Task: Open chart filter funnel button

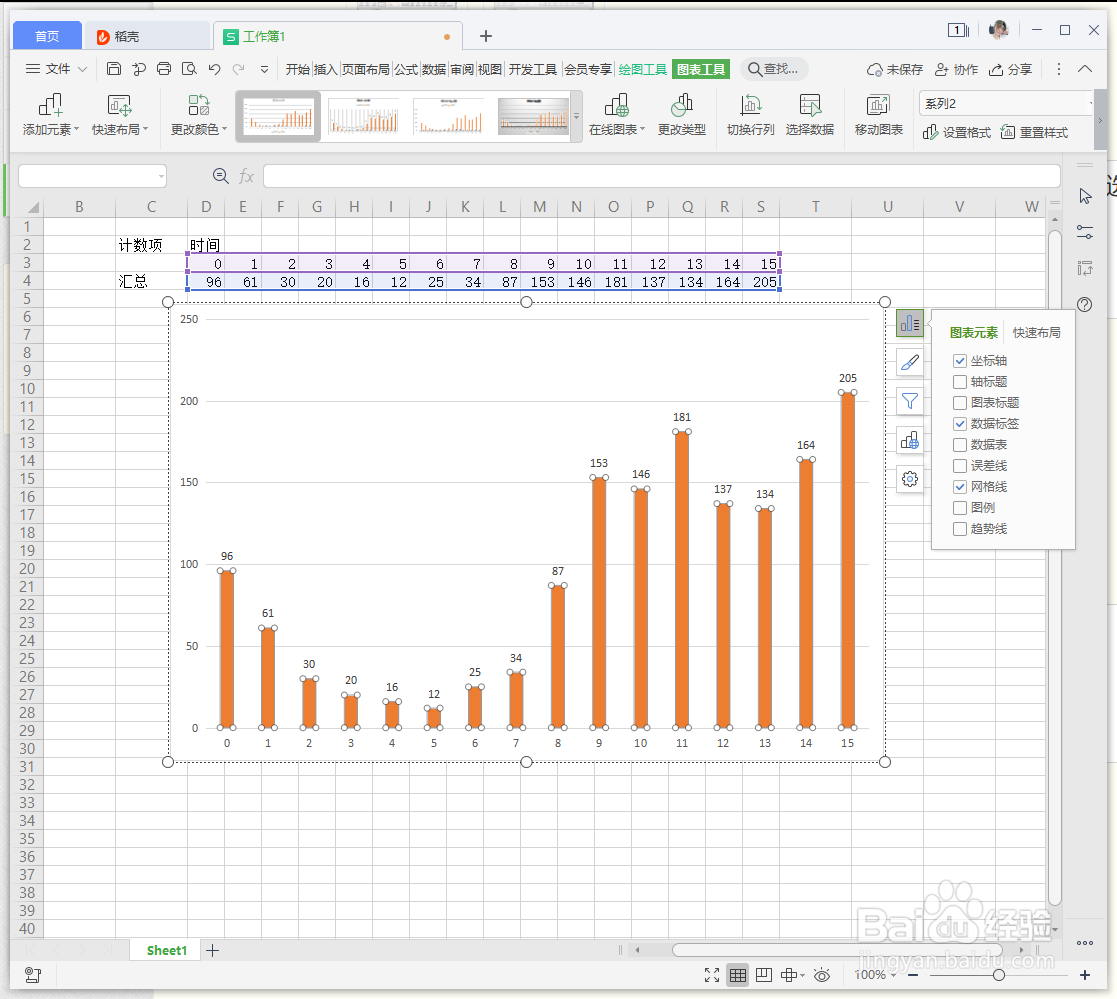Action: [x=910, y=401]
